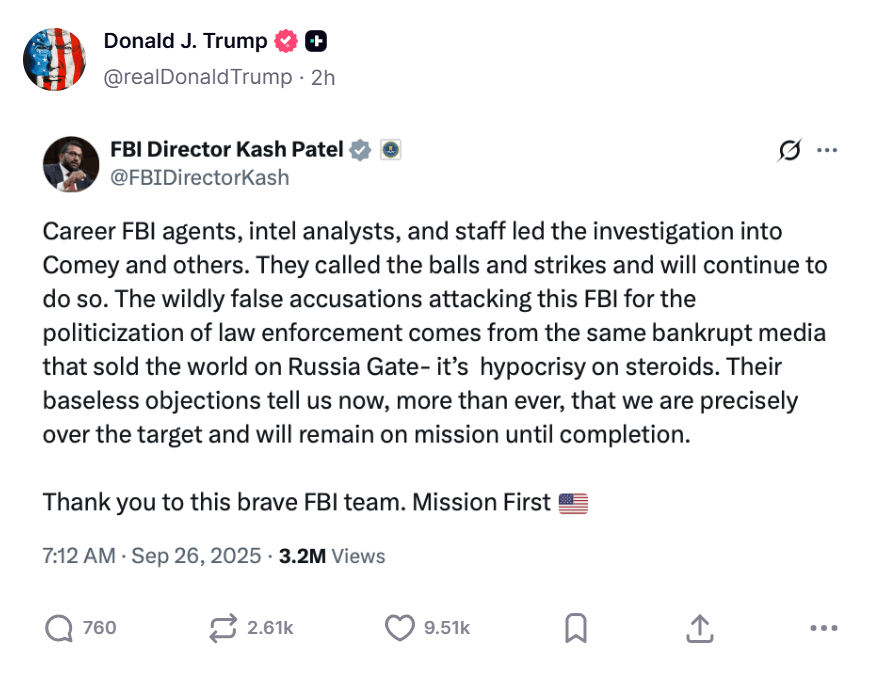The height and width of the screenshot is (675, 884).
Task: Click the black plus badge next to Trump's name
Action: click(316, 41)
